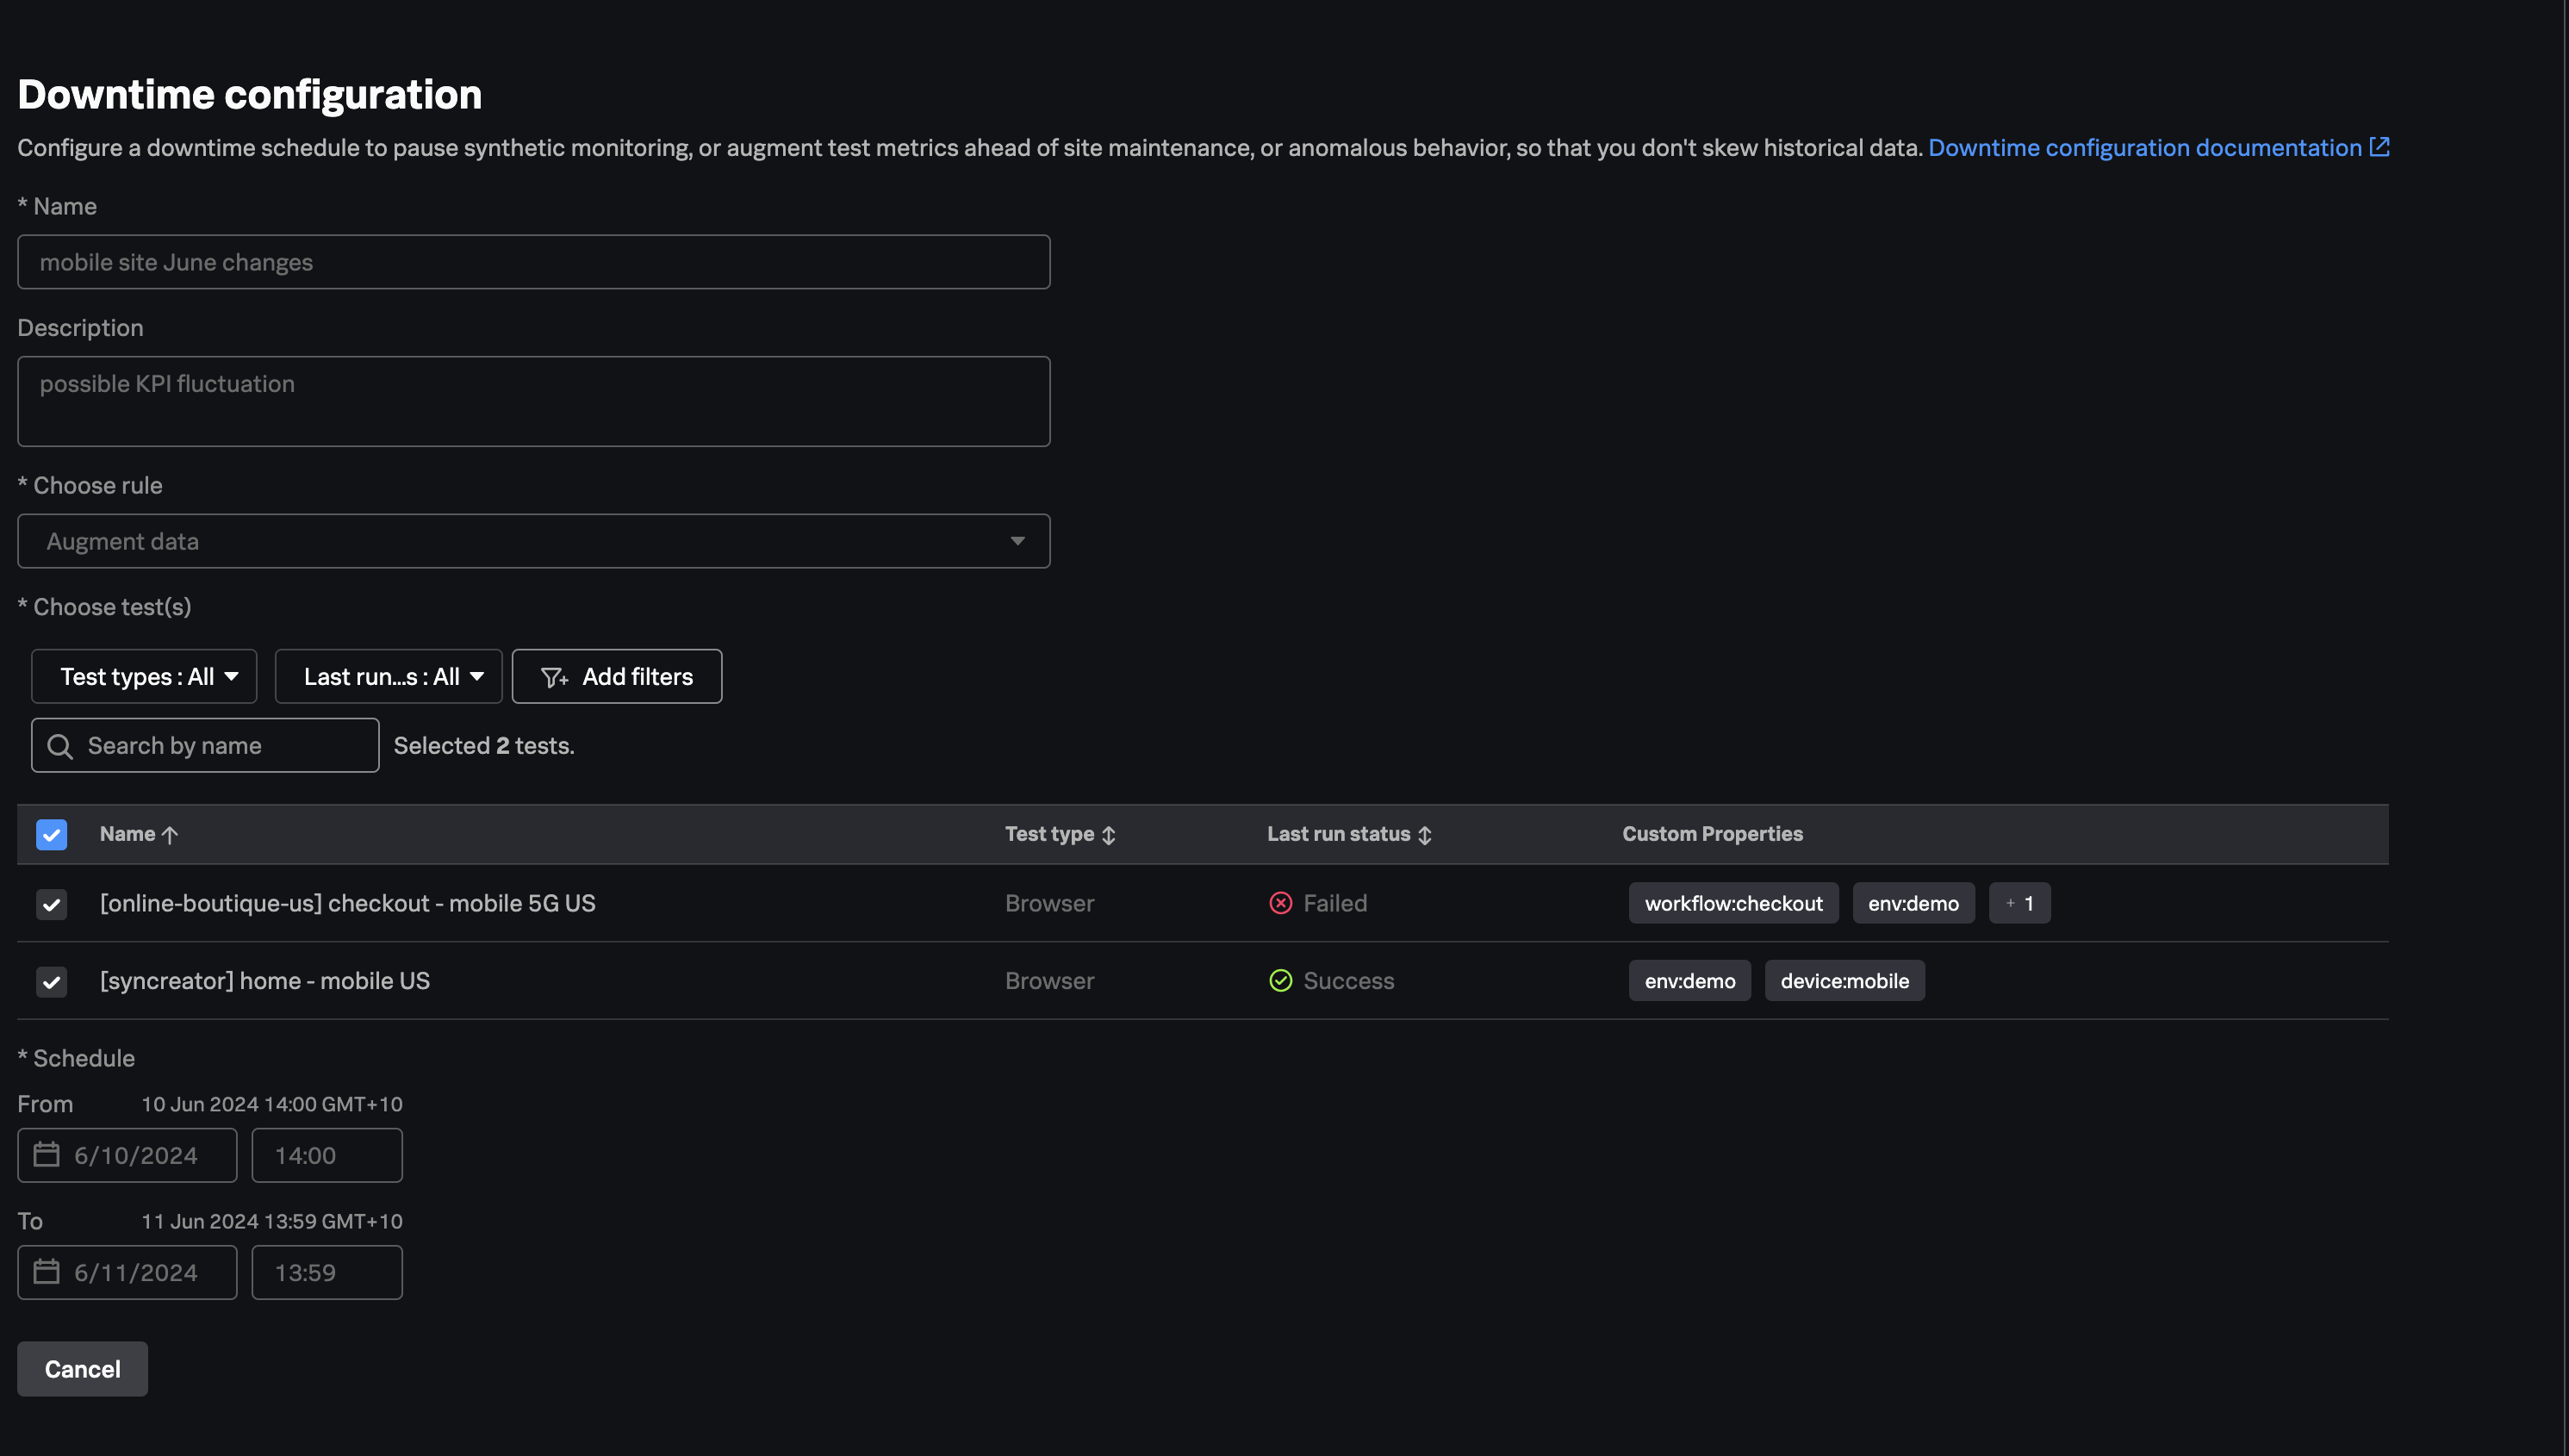Uncheck the select-all checkbox in table header
The width and height of the screenshot is (2569, 1456).
point(51,834)
